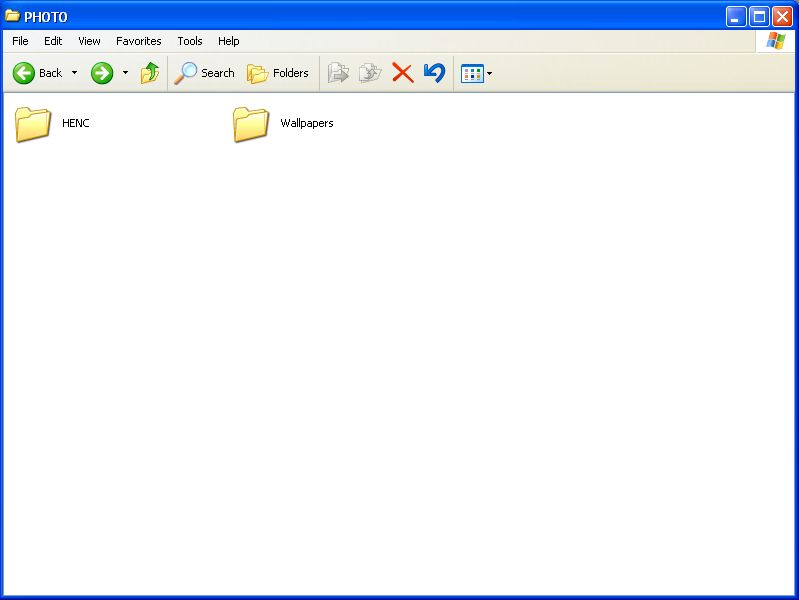Image resolution: width=799 pixels, height=600 pixels.
Task: Open the Back history dropdown arrow
Action: (x=74, y=73)
